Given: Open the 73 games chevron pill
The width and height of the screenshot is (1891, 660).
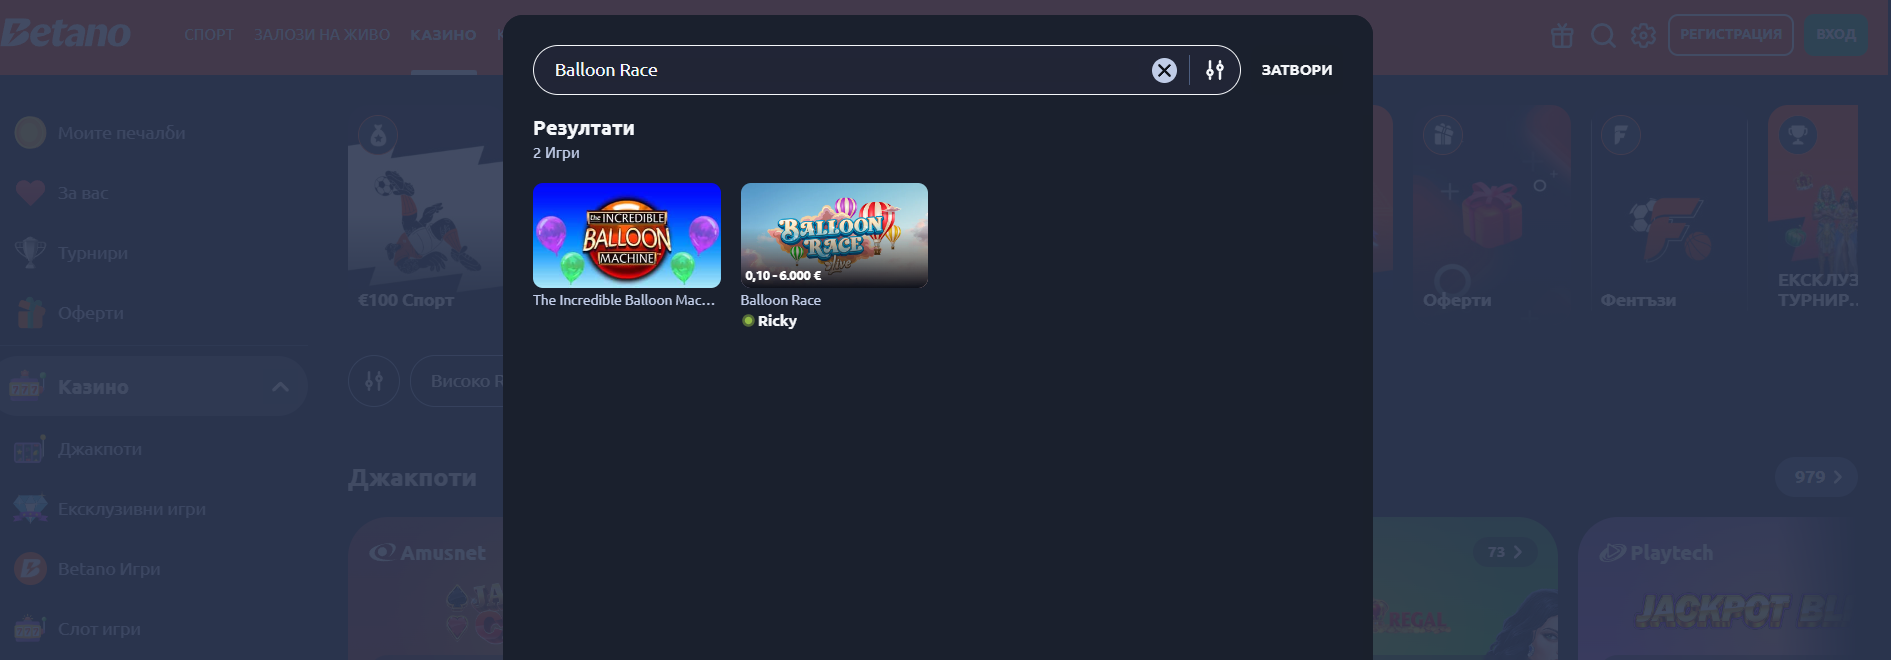Looking at the screenshot, I should (x=1505, y=552).
